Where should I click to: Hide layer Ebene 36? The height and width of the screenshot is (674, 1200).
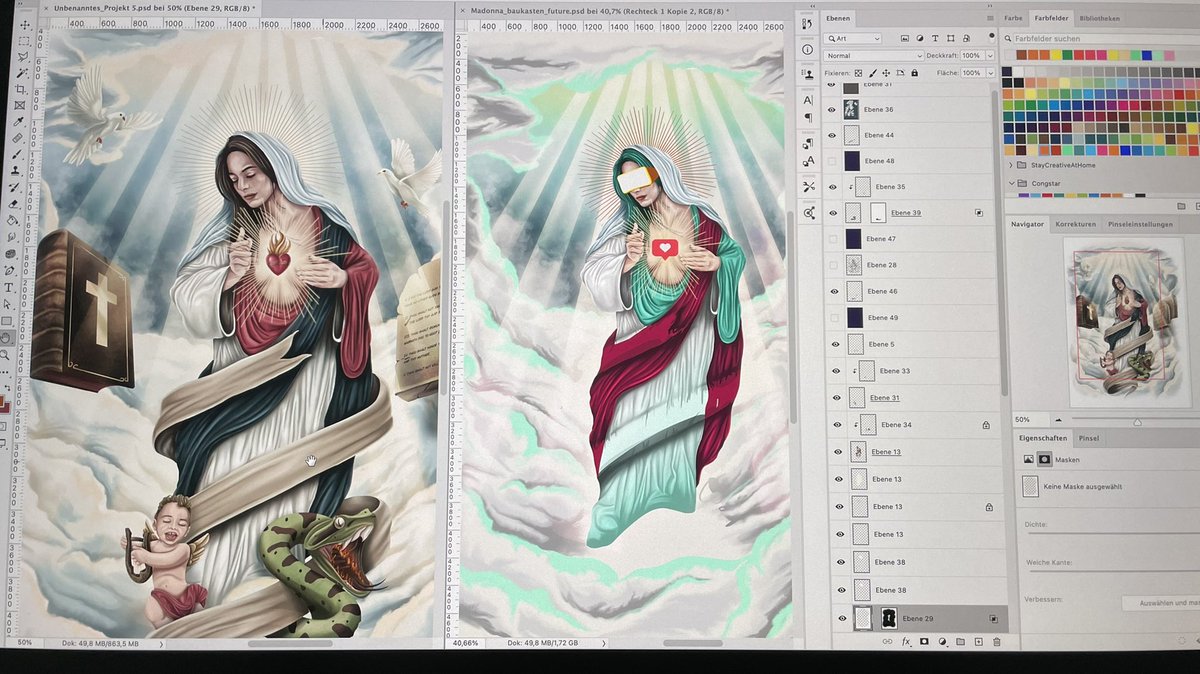point(832,110)
